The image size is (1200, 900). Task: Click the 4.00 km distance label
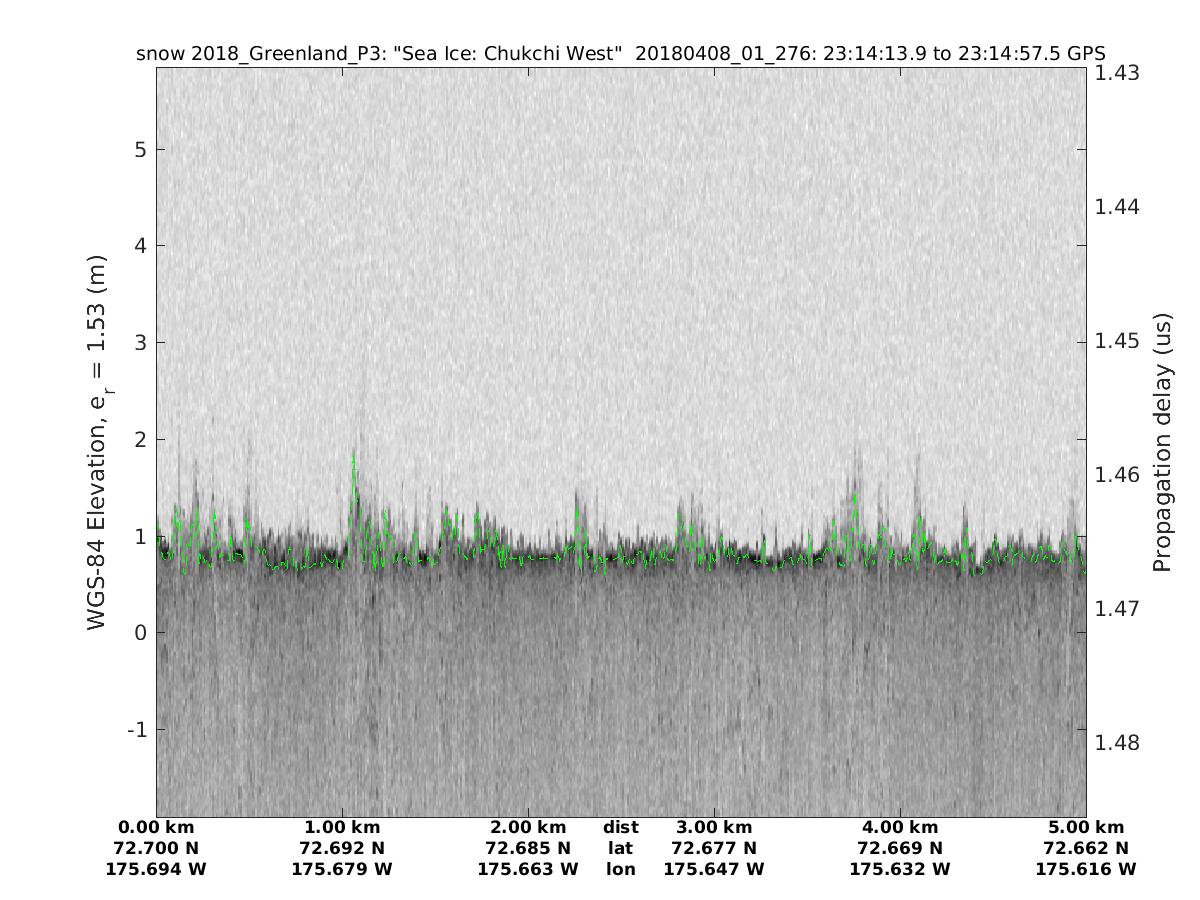coord(900,828)
